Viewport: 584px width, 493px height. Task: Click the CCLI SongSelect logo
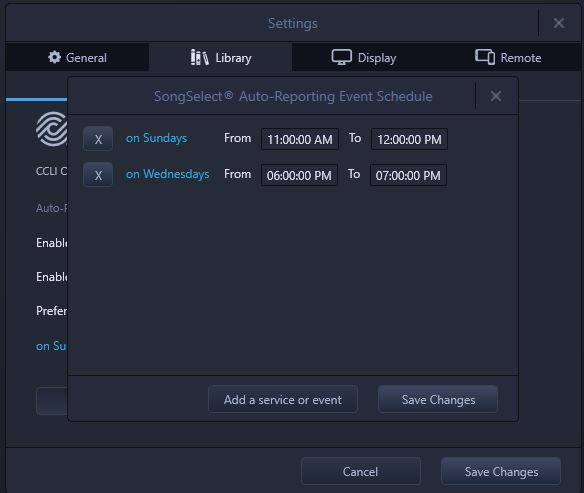point(52,129)
